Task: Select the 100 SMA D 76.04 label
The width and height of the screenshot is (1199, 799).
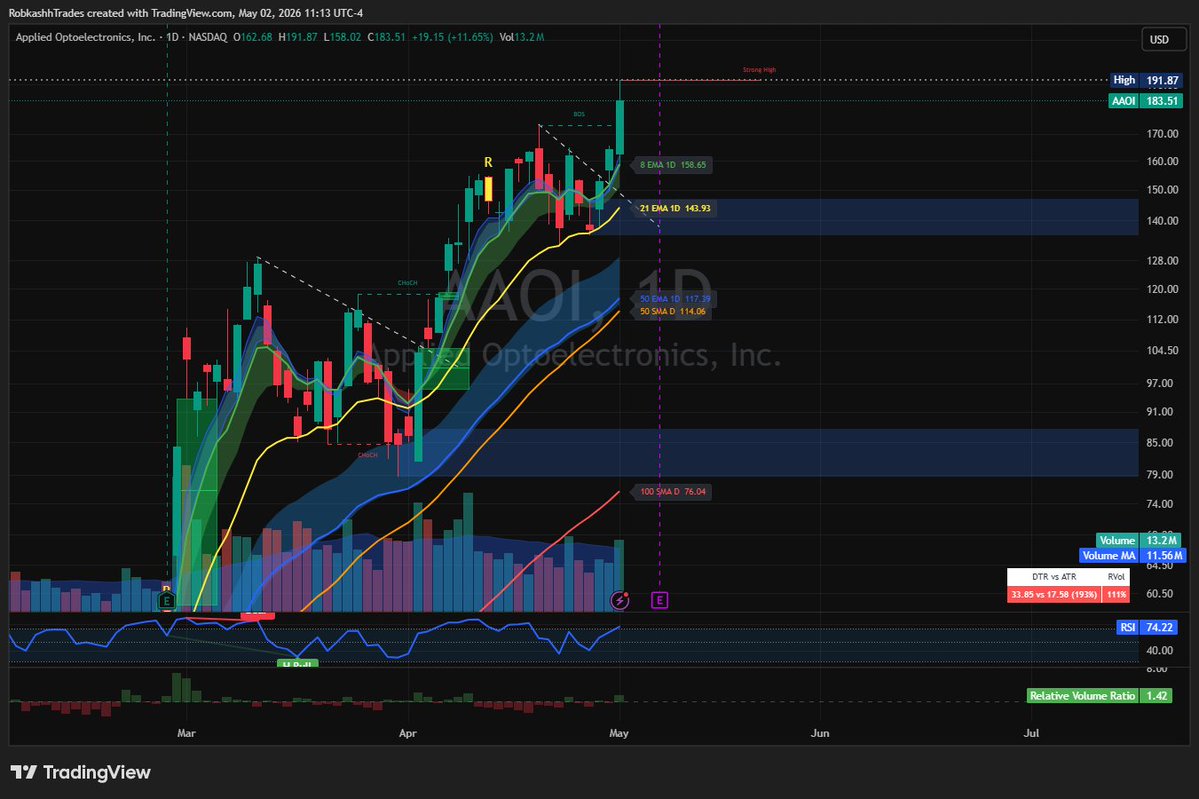Action: 673,492
